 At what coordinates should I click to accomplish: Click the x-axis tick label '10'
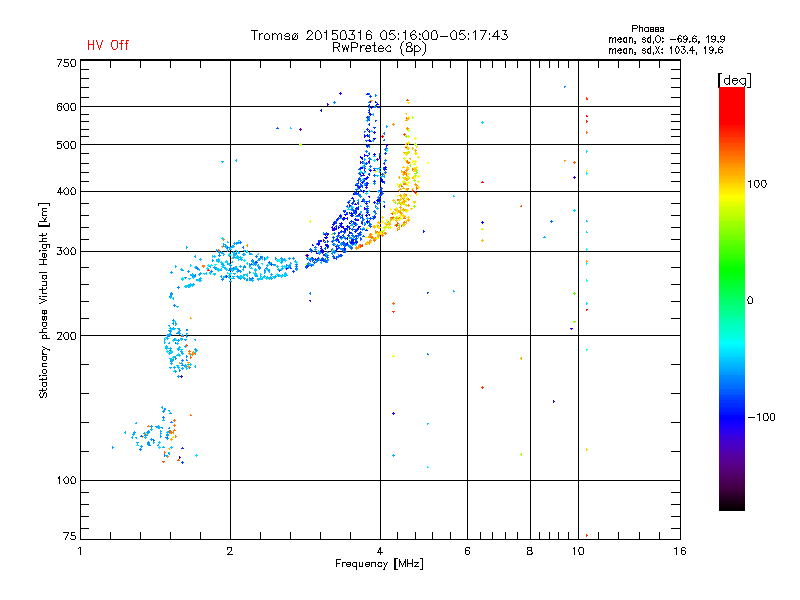point(578,551)
